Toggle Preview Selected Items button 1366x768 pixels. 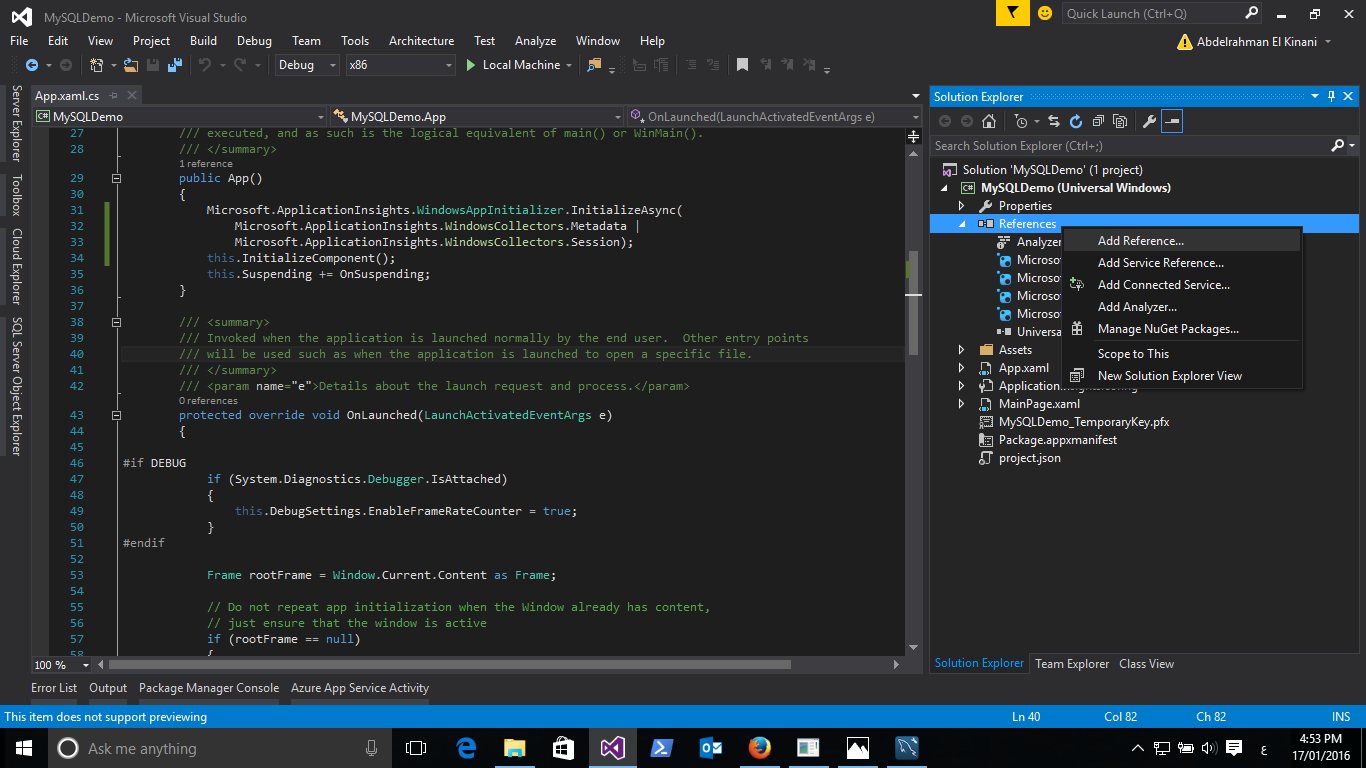click(x=1171, y=121)
